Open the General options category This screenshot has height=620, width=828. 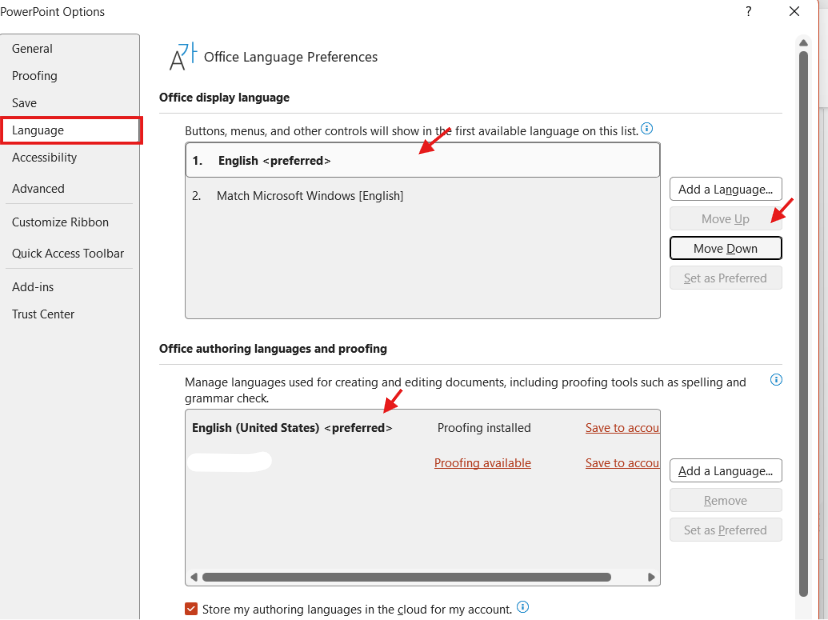(x=32, y=49)
